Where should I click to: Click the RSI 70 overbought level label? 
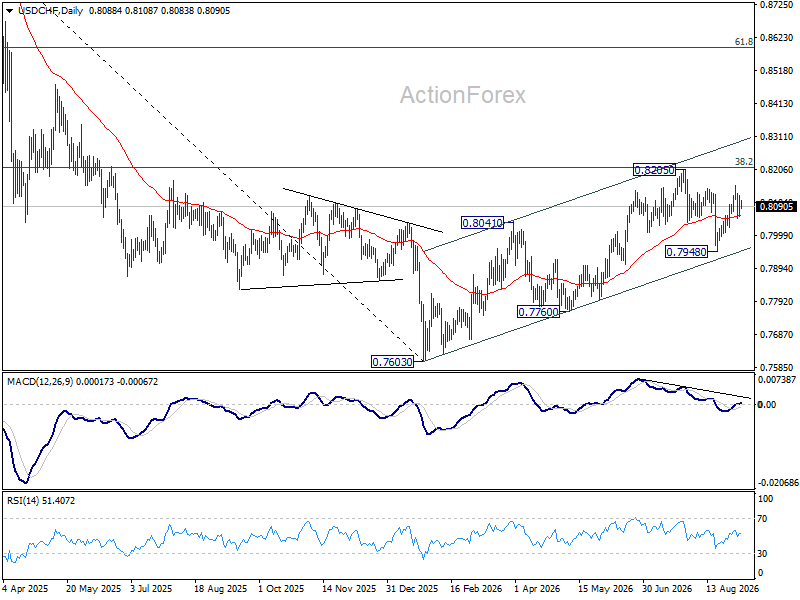[x=762, y=519]
